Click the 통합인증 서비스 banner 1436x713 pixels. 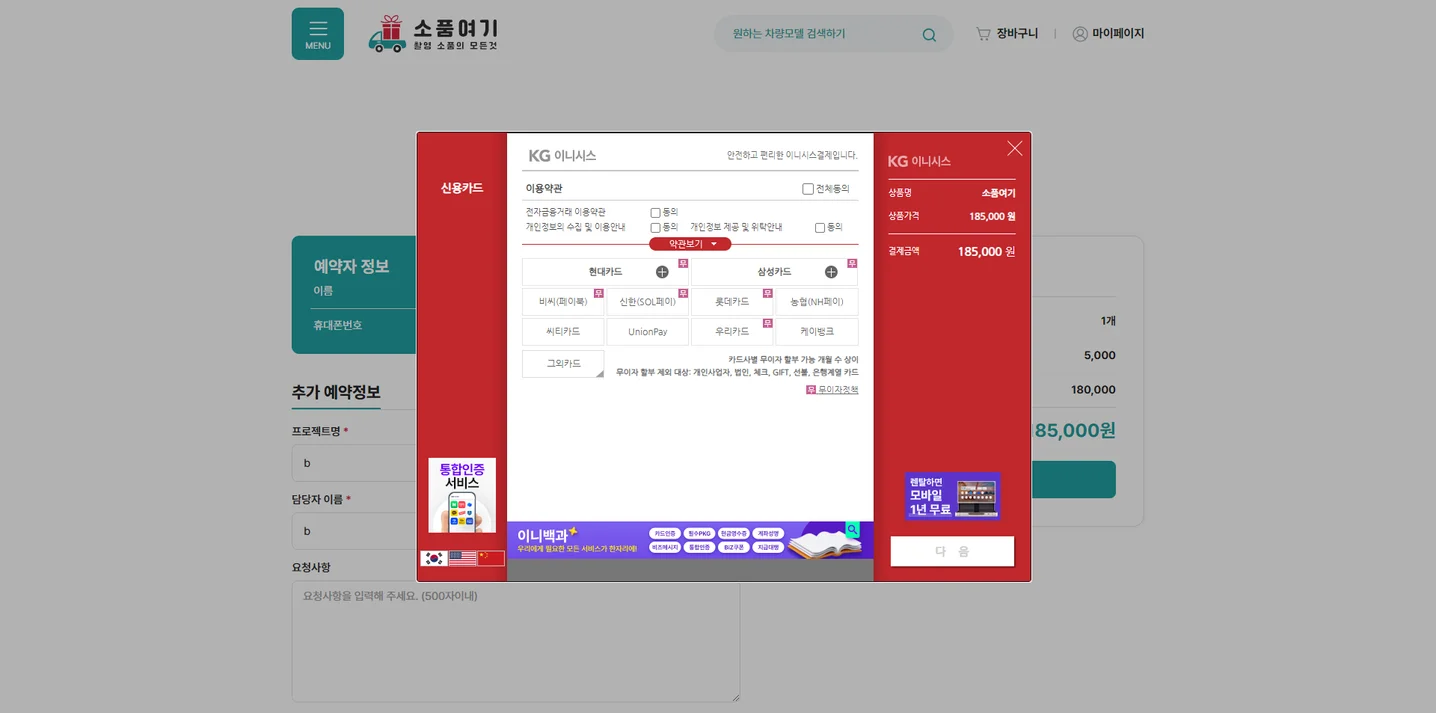[x=462, y=495]
